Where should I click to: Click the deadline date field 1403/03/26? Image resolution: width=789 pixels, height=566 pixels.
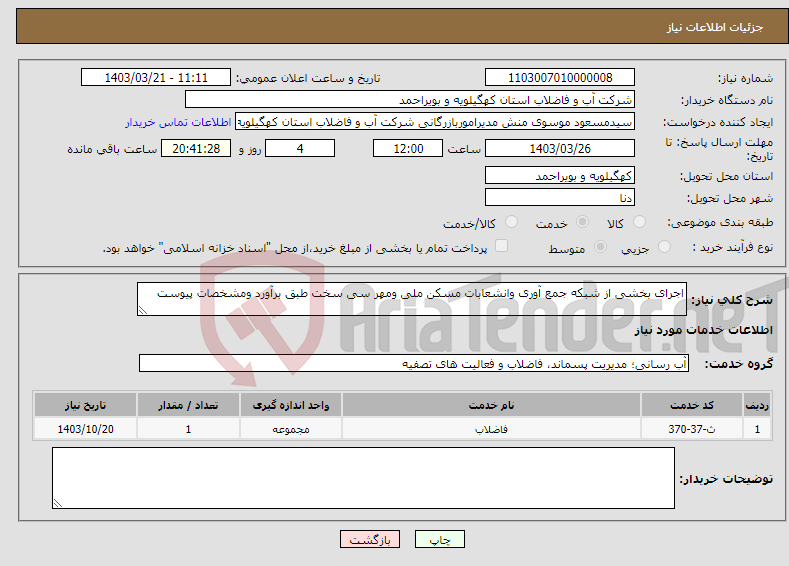click(560, 148)
